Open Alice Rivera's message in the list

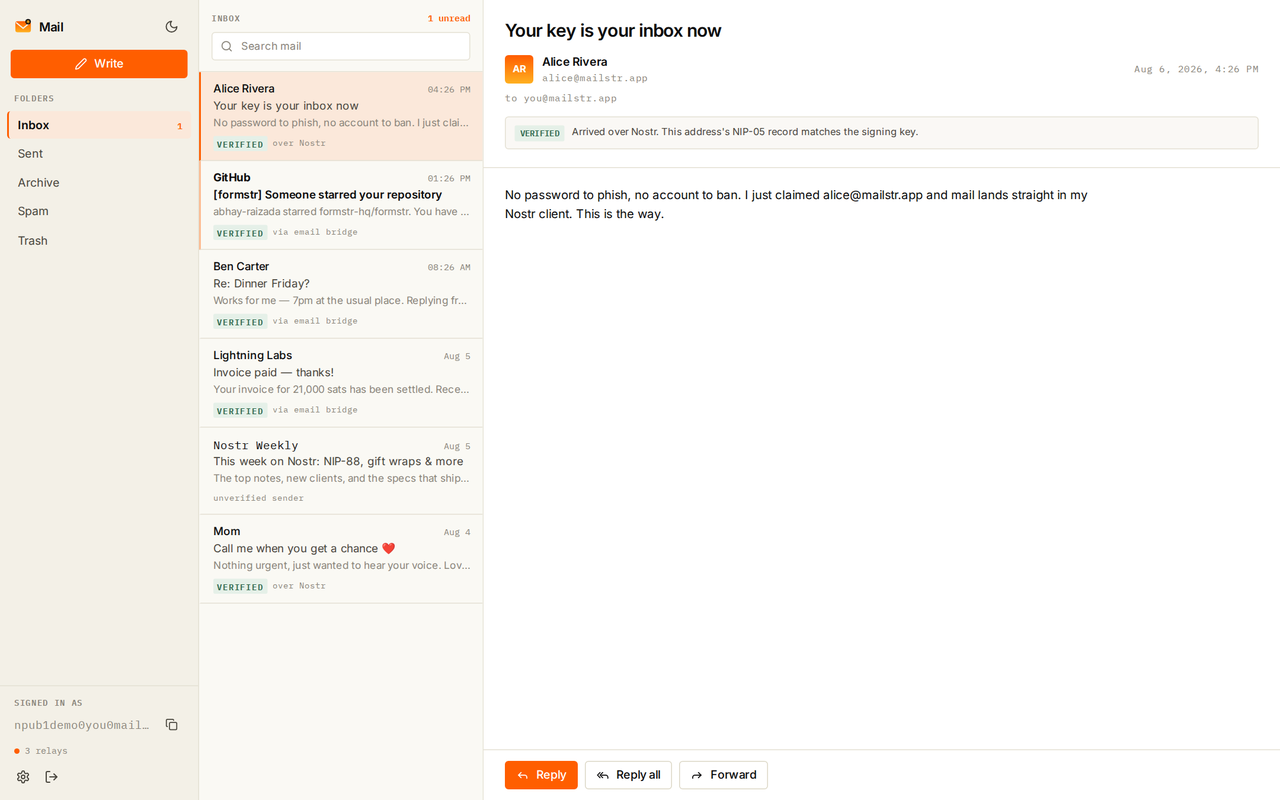(341, 116)
